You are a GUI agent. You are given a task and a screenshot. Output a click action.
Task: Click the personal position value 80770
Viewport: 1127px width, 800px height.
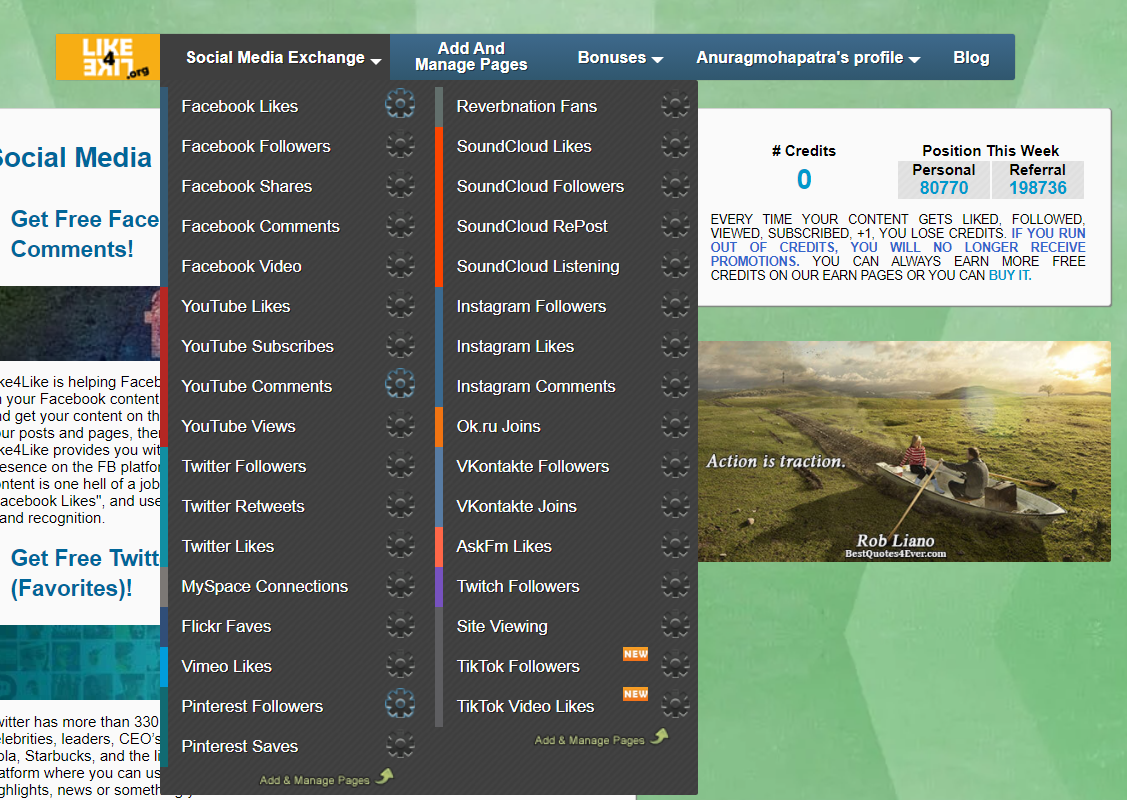coord(944,188)
